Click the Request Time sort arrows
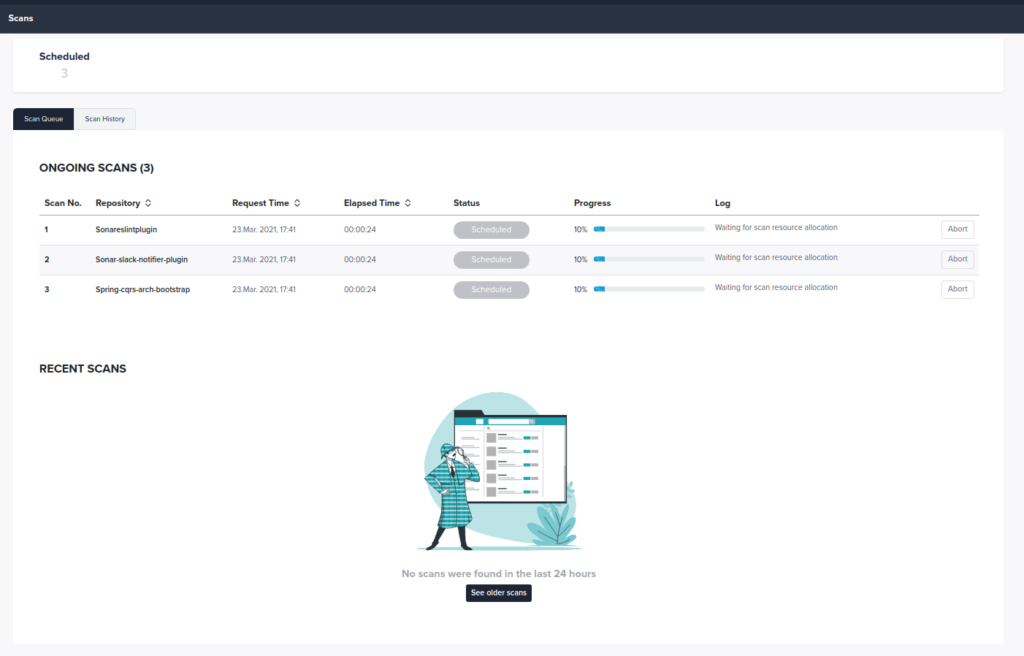The width and height of the screenshot is (1024, 656). pyautogui.click(x=297, y=203)
